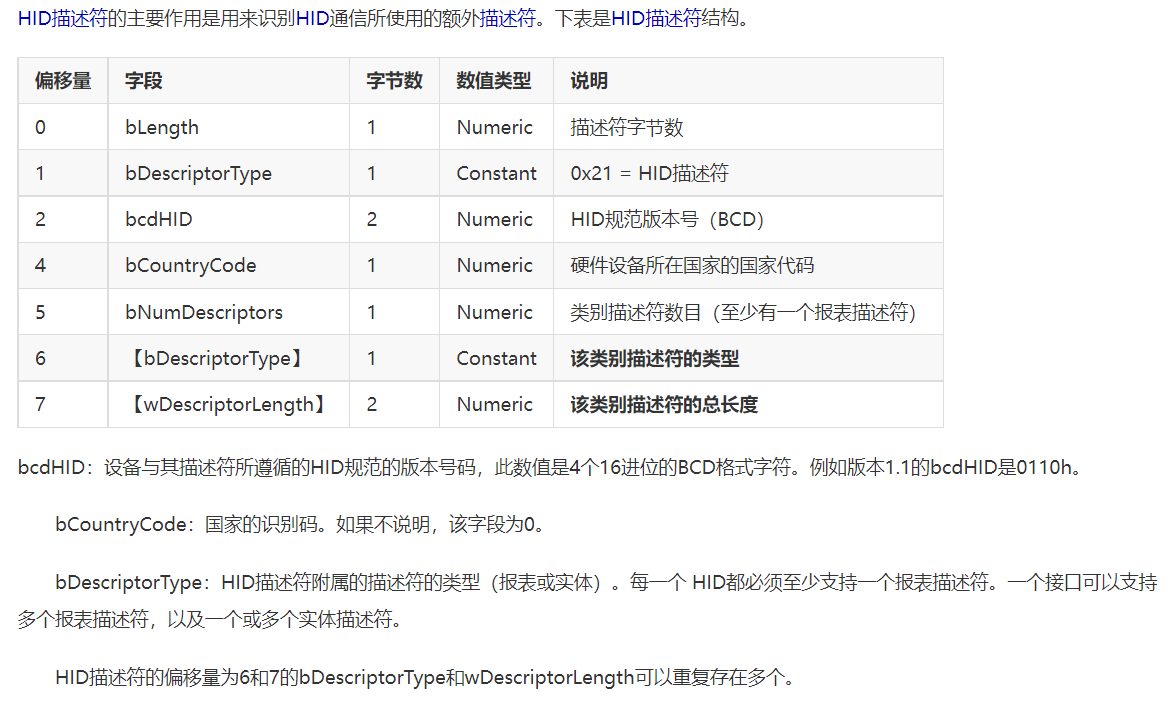The image size is (1169, 711).
Task: Click the bcdHID field cell in table
Action: pos(158,219)
